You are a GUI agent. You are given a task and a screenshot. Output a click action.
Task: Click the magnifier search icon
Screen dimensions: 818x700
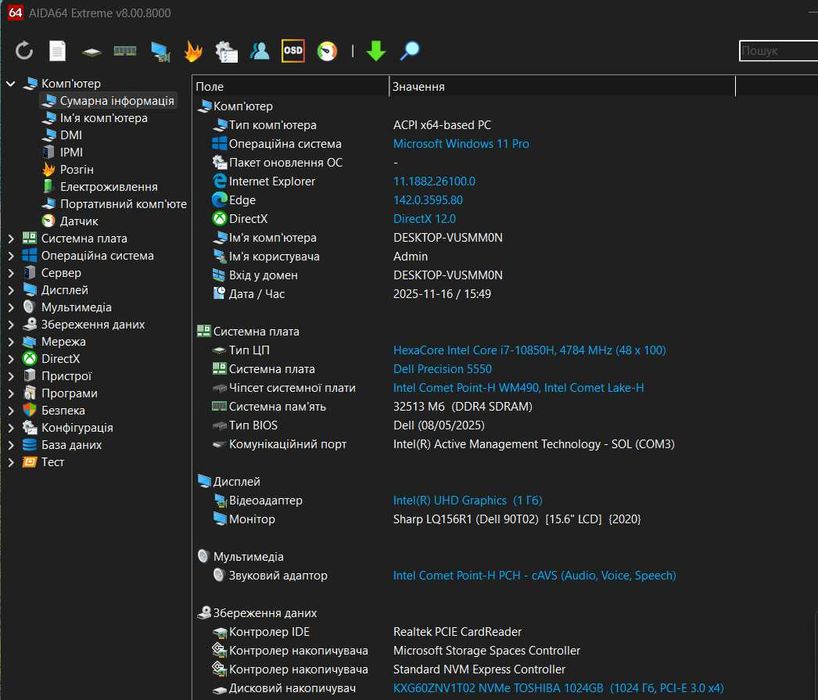pos(410,51)
